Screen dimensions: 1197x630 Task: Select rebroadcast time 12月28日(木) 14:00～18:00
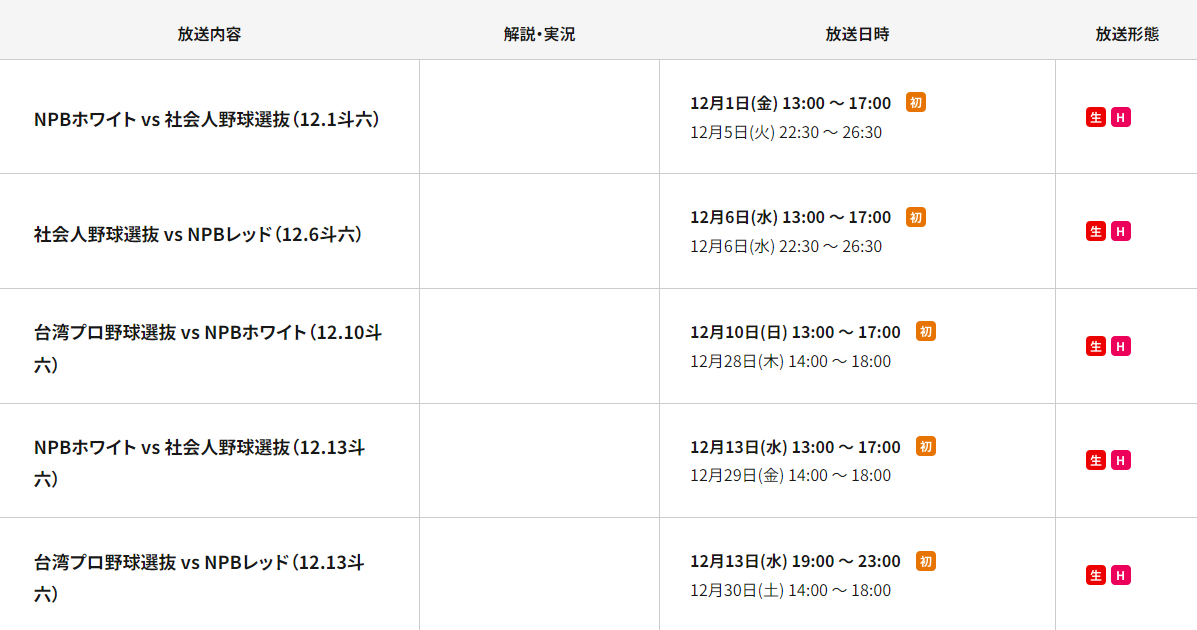pos(790,361)
